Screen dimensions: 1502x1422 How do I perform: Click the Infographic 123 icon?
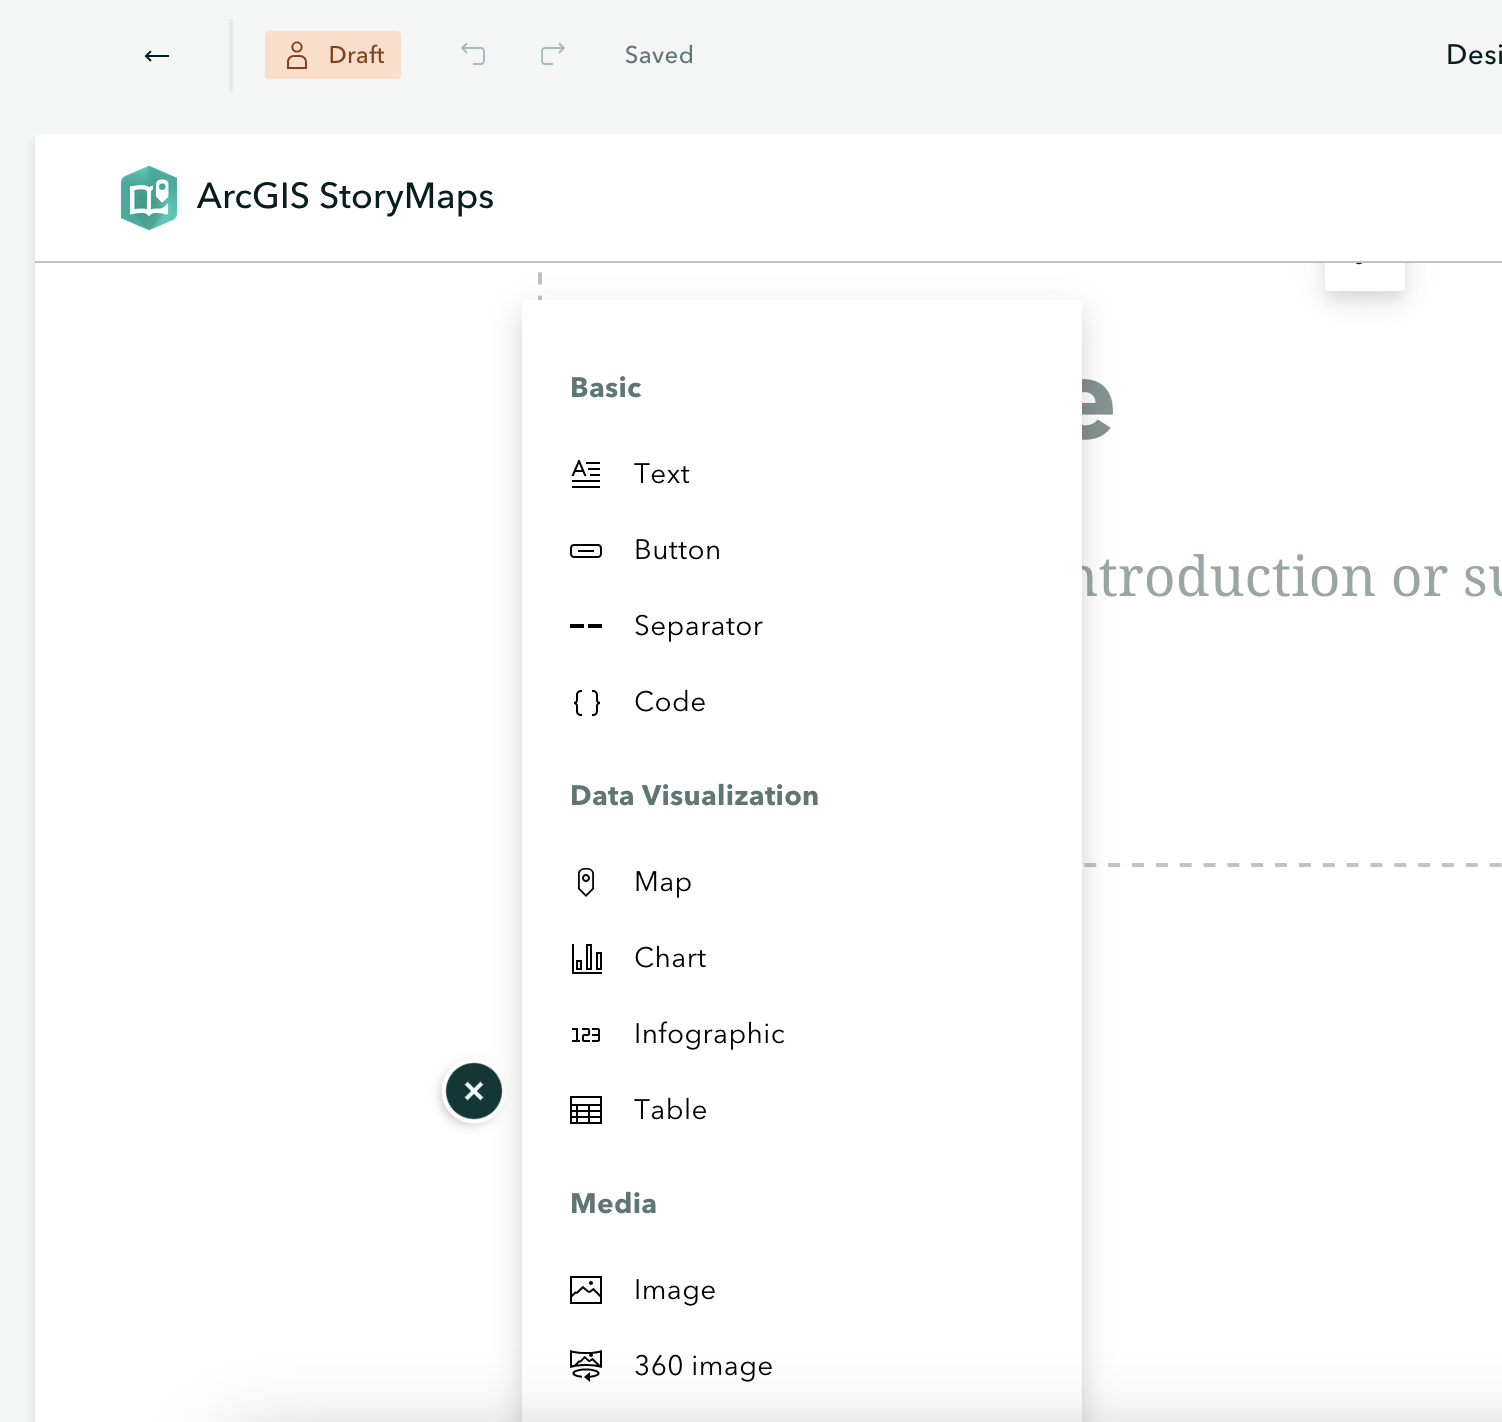pyautogui.click(x=586, y=1034)
